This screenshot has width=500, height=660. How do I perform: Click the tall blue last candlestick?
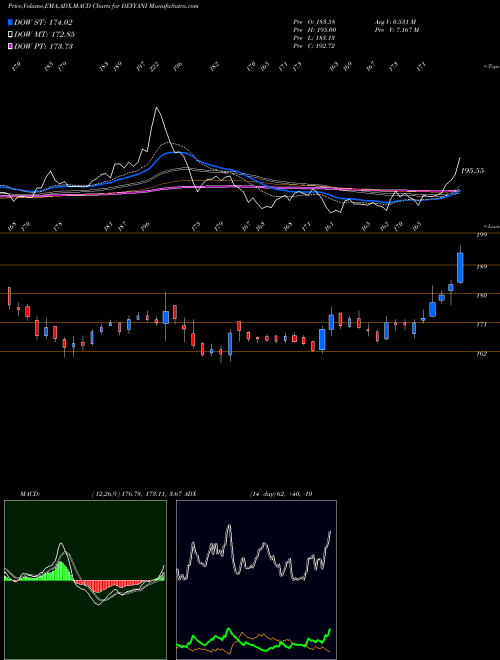(460, 268)
